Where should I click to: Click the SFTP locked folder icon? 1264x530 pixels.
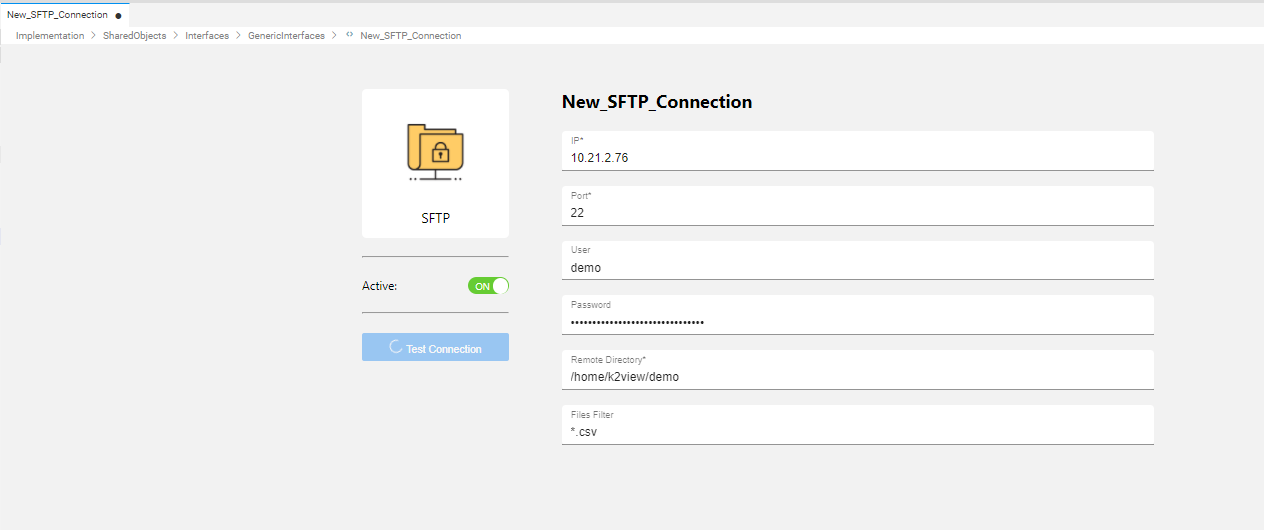click(x=435, y=152)
